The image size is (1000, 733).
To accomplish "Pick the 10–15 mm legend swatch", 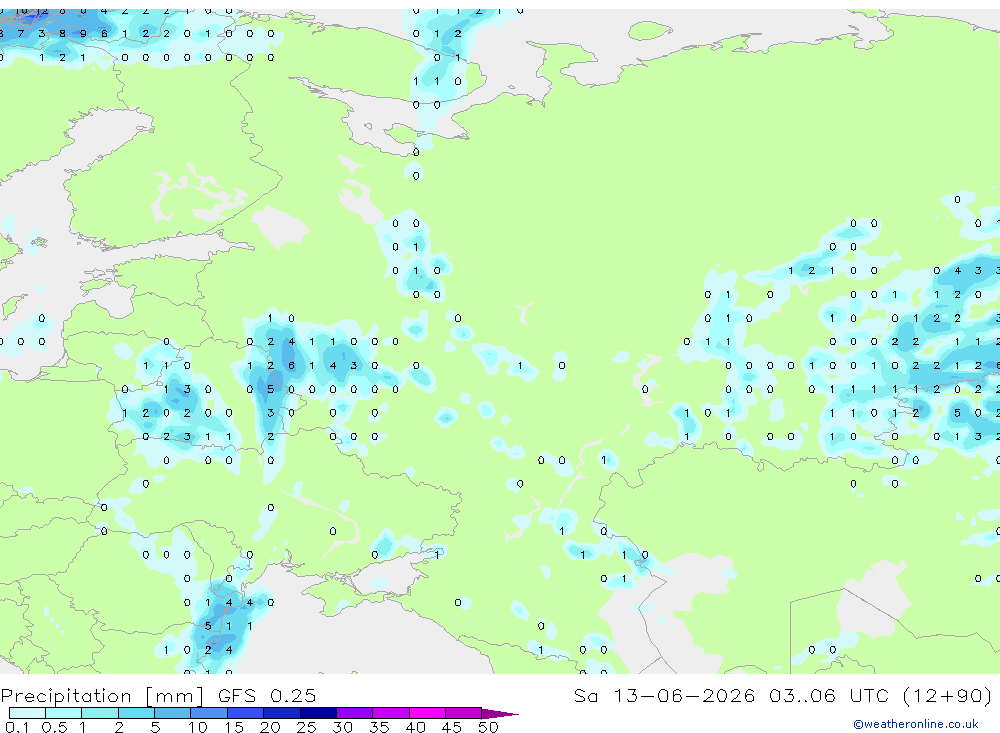I will point(209,713).
